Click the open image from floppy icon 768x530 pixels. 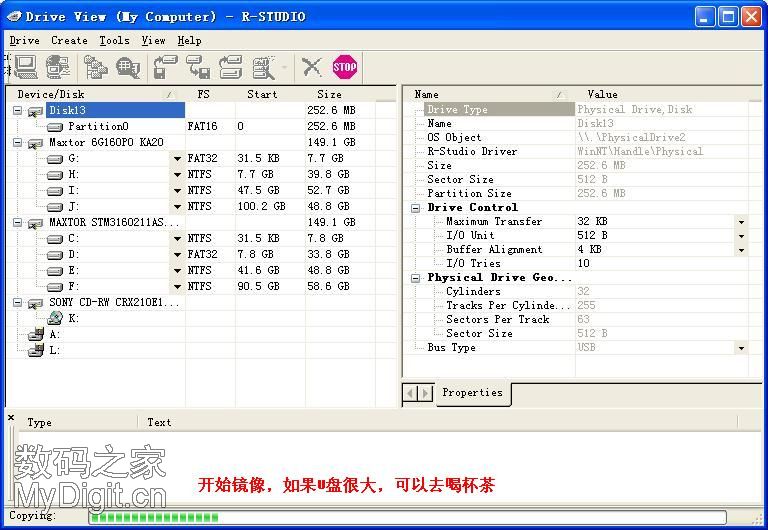165,67
